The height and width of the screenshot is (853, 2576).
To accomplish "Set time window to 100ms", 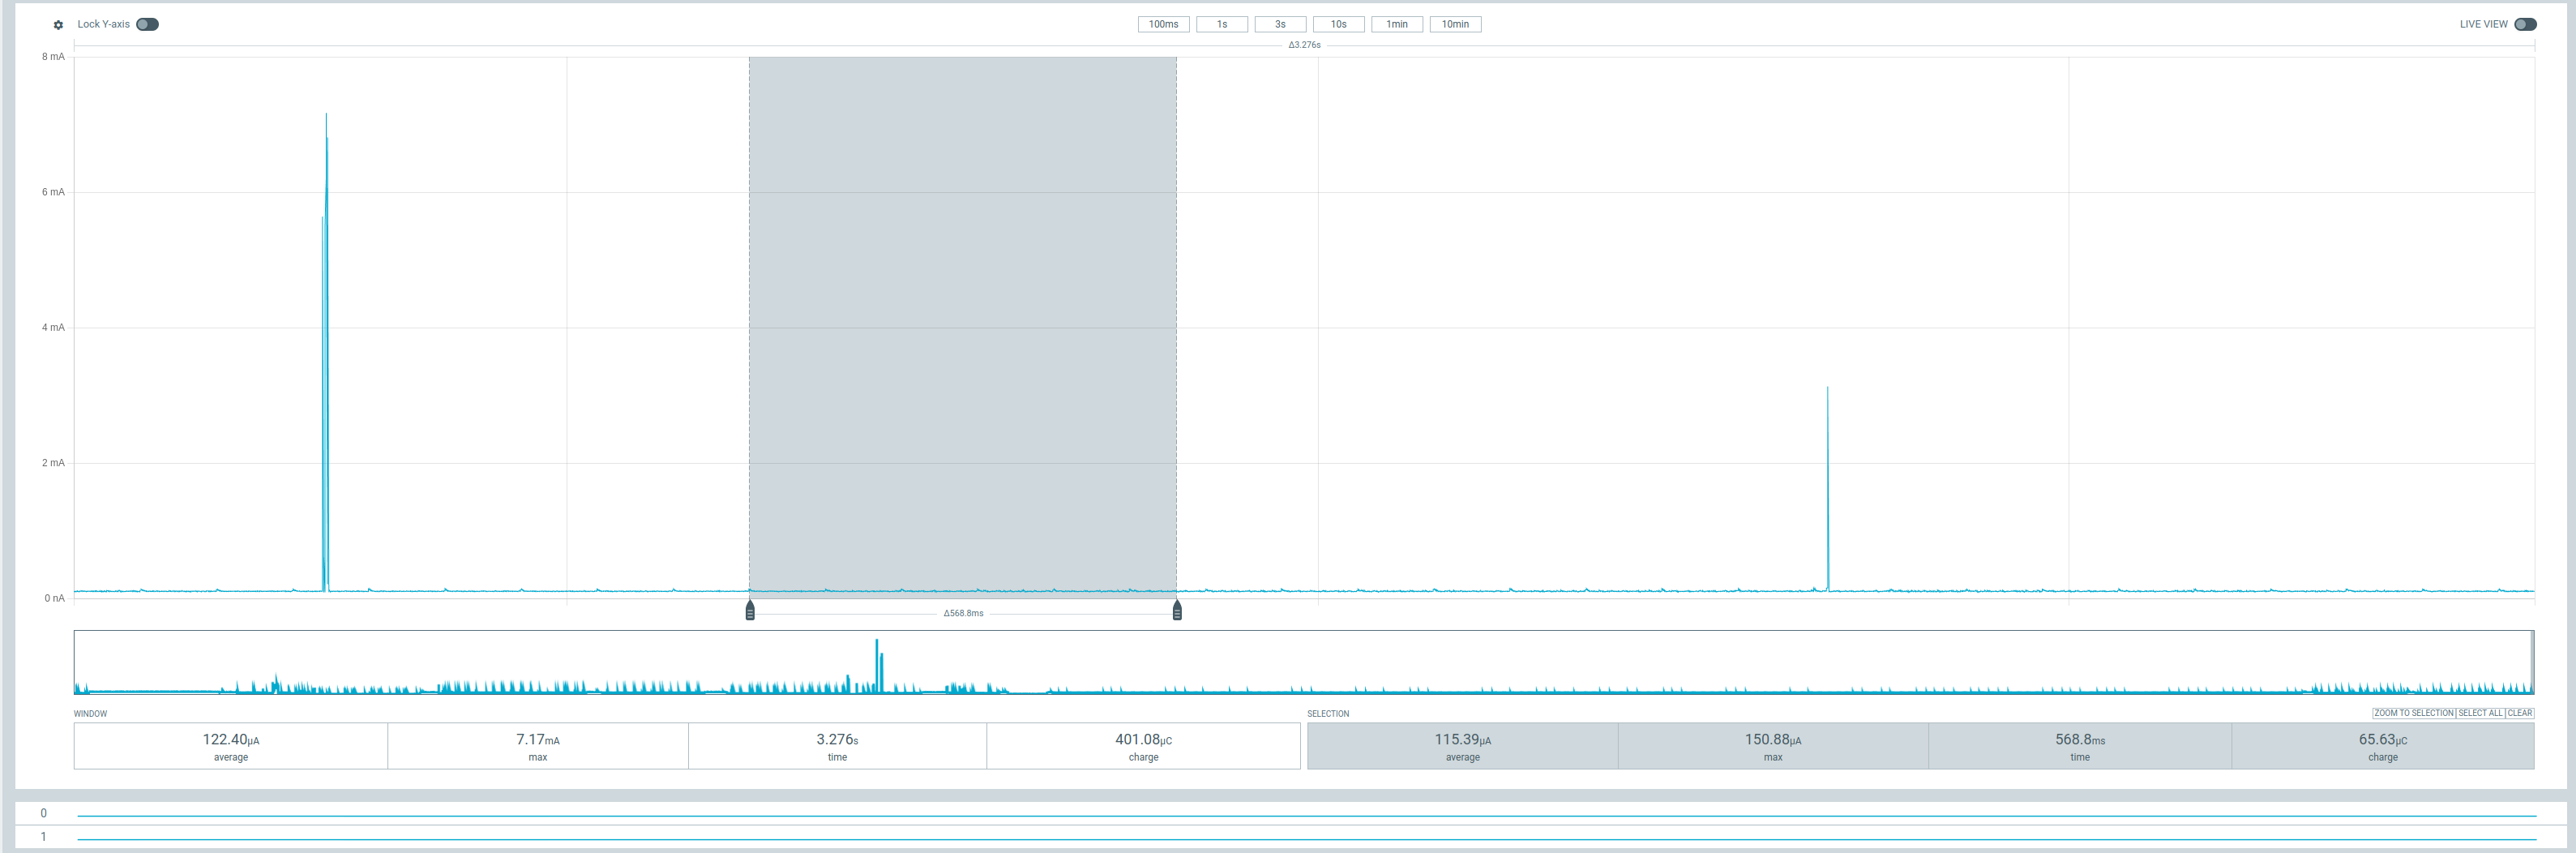I will 1162,24.
